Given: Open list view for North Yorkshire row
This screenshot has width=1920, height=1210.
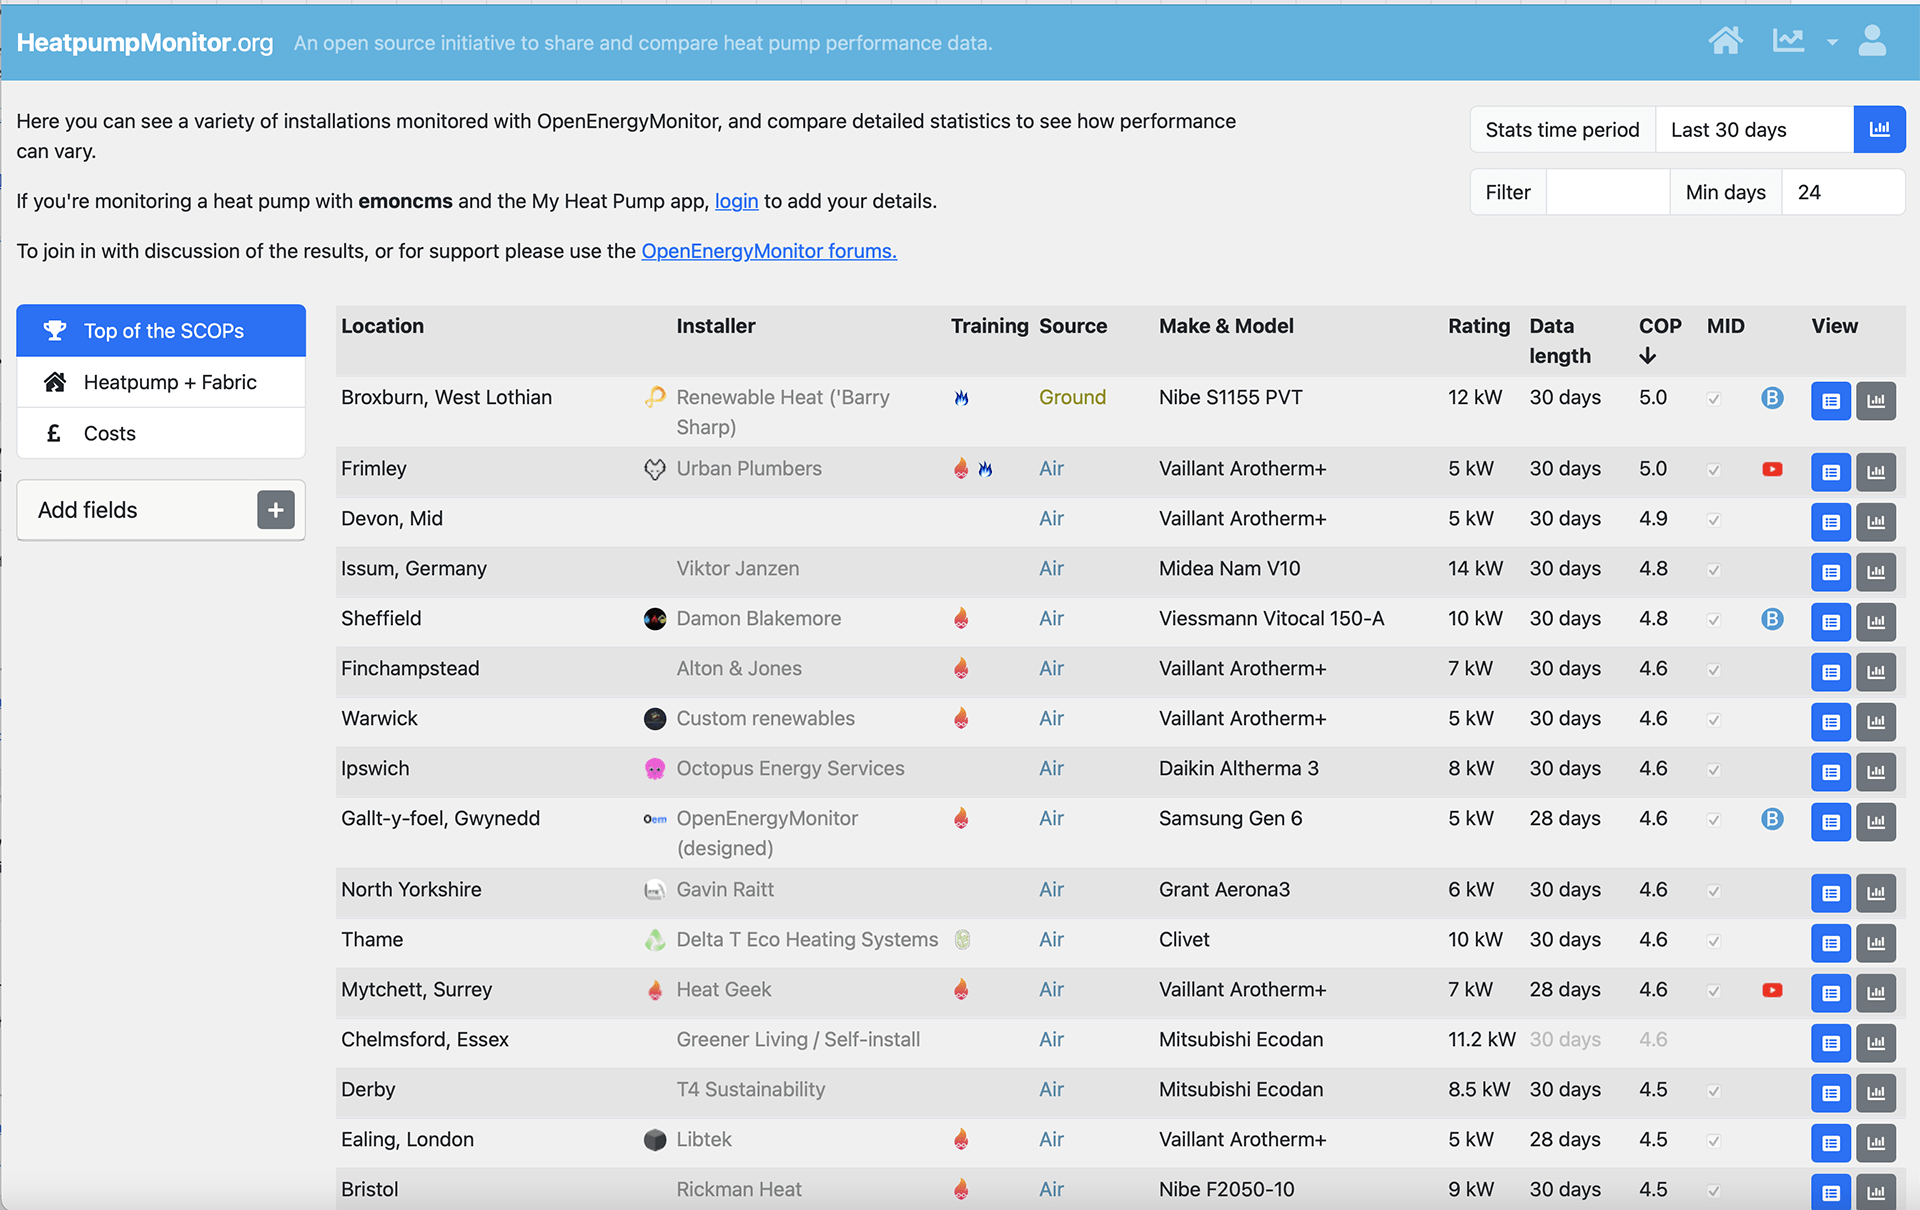Looking at the screenshot, I should coord(1831,893).
